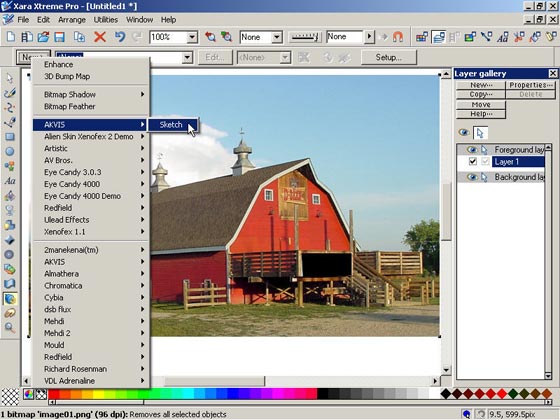Click the Open file folder icon

(43, 37)
